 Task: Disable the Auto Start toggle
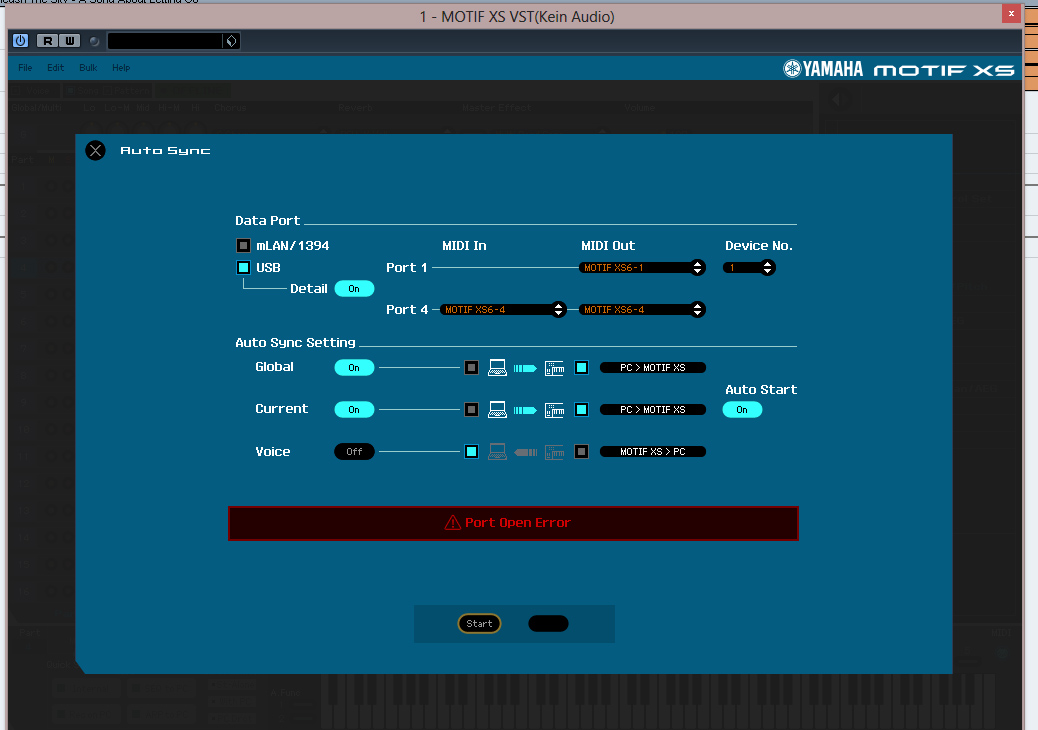point(742,410)
